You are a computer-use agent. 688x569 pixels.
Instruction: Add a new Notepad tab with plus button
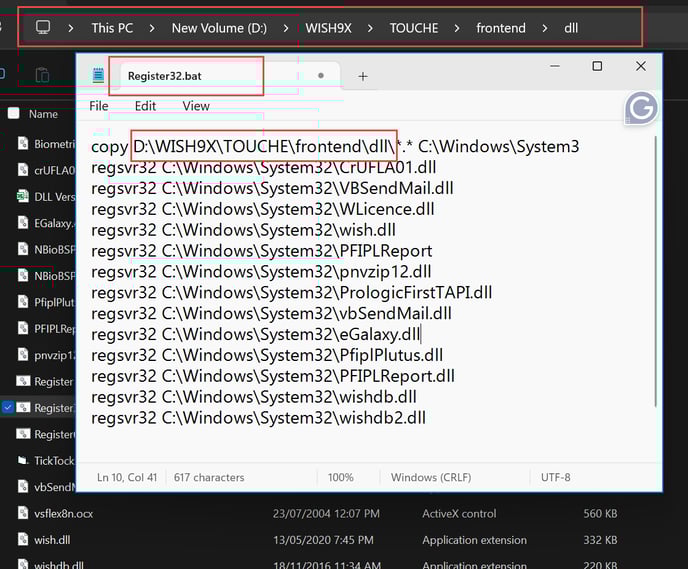363,76
